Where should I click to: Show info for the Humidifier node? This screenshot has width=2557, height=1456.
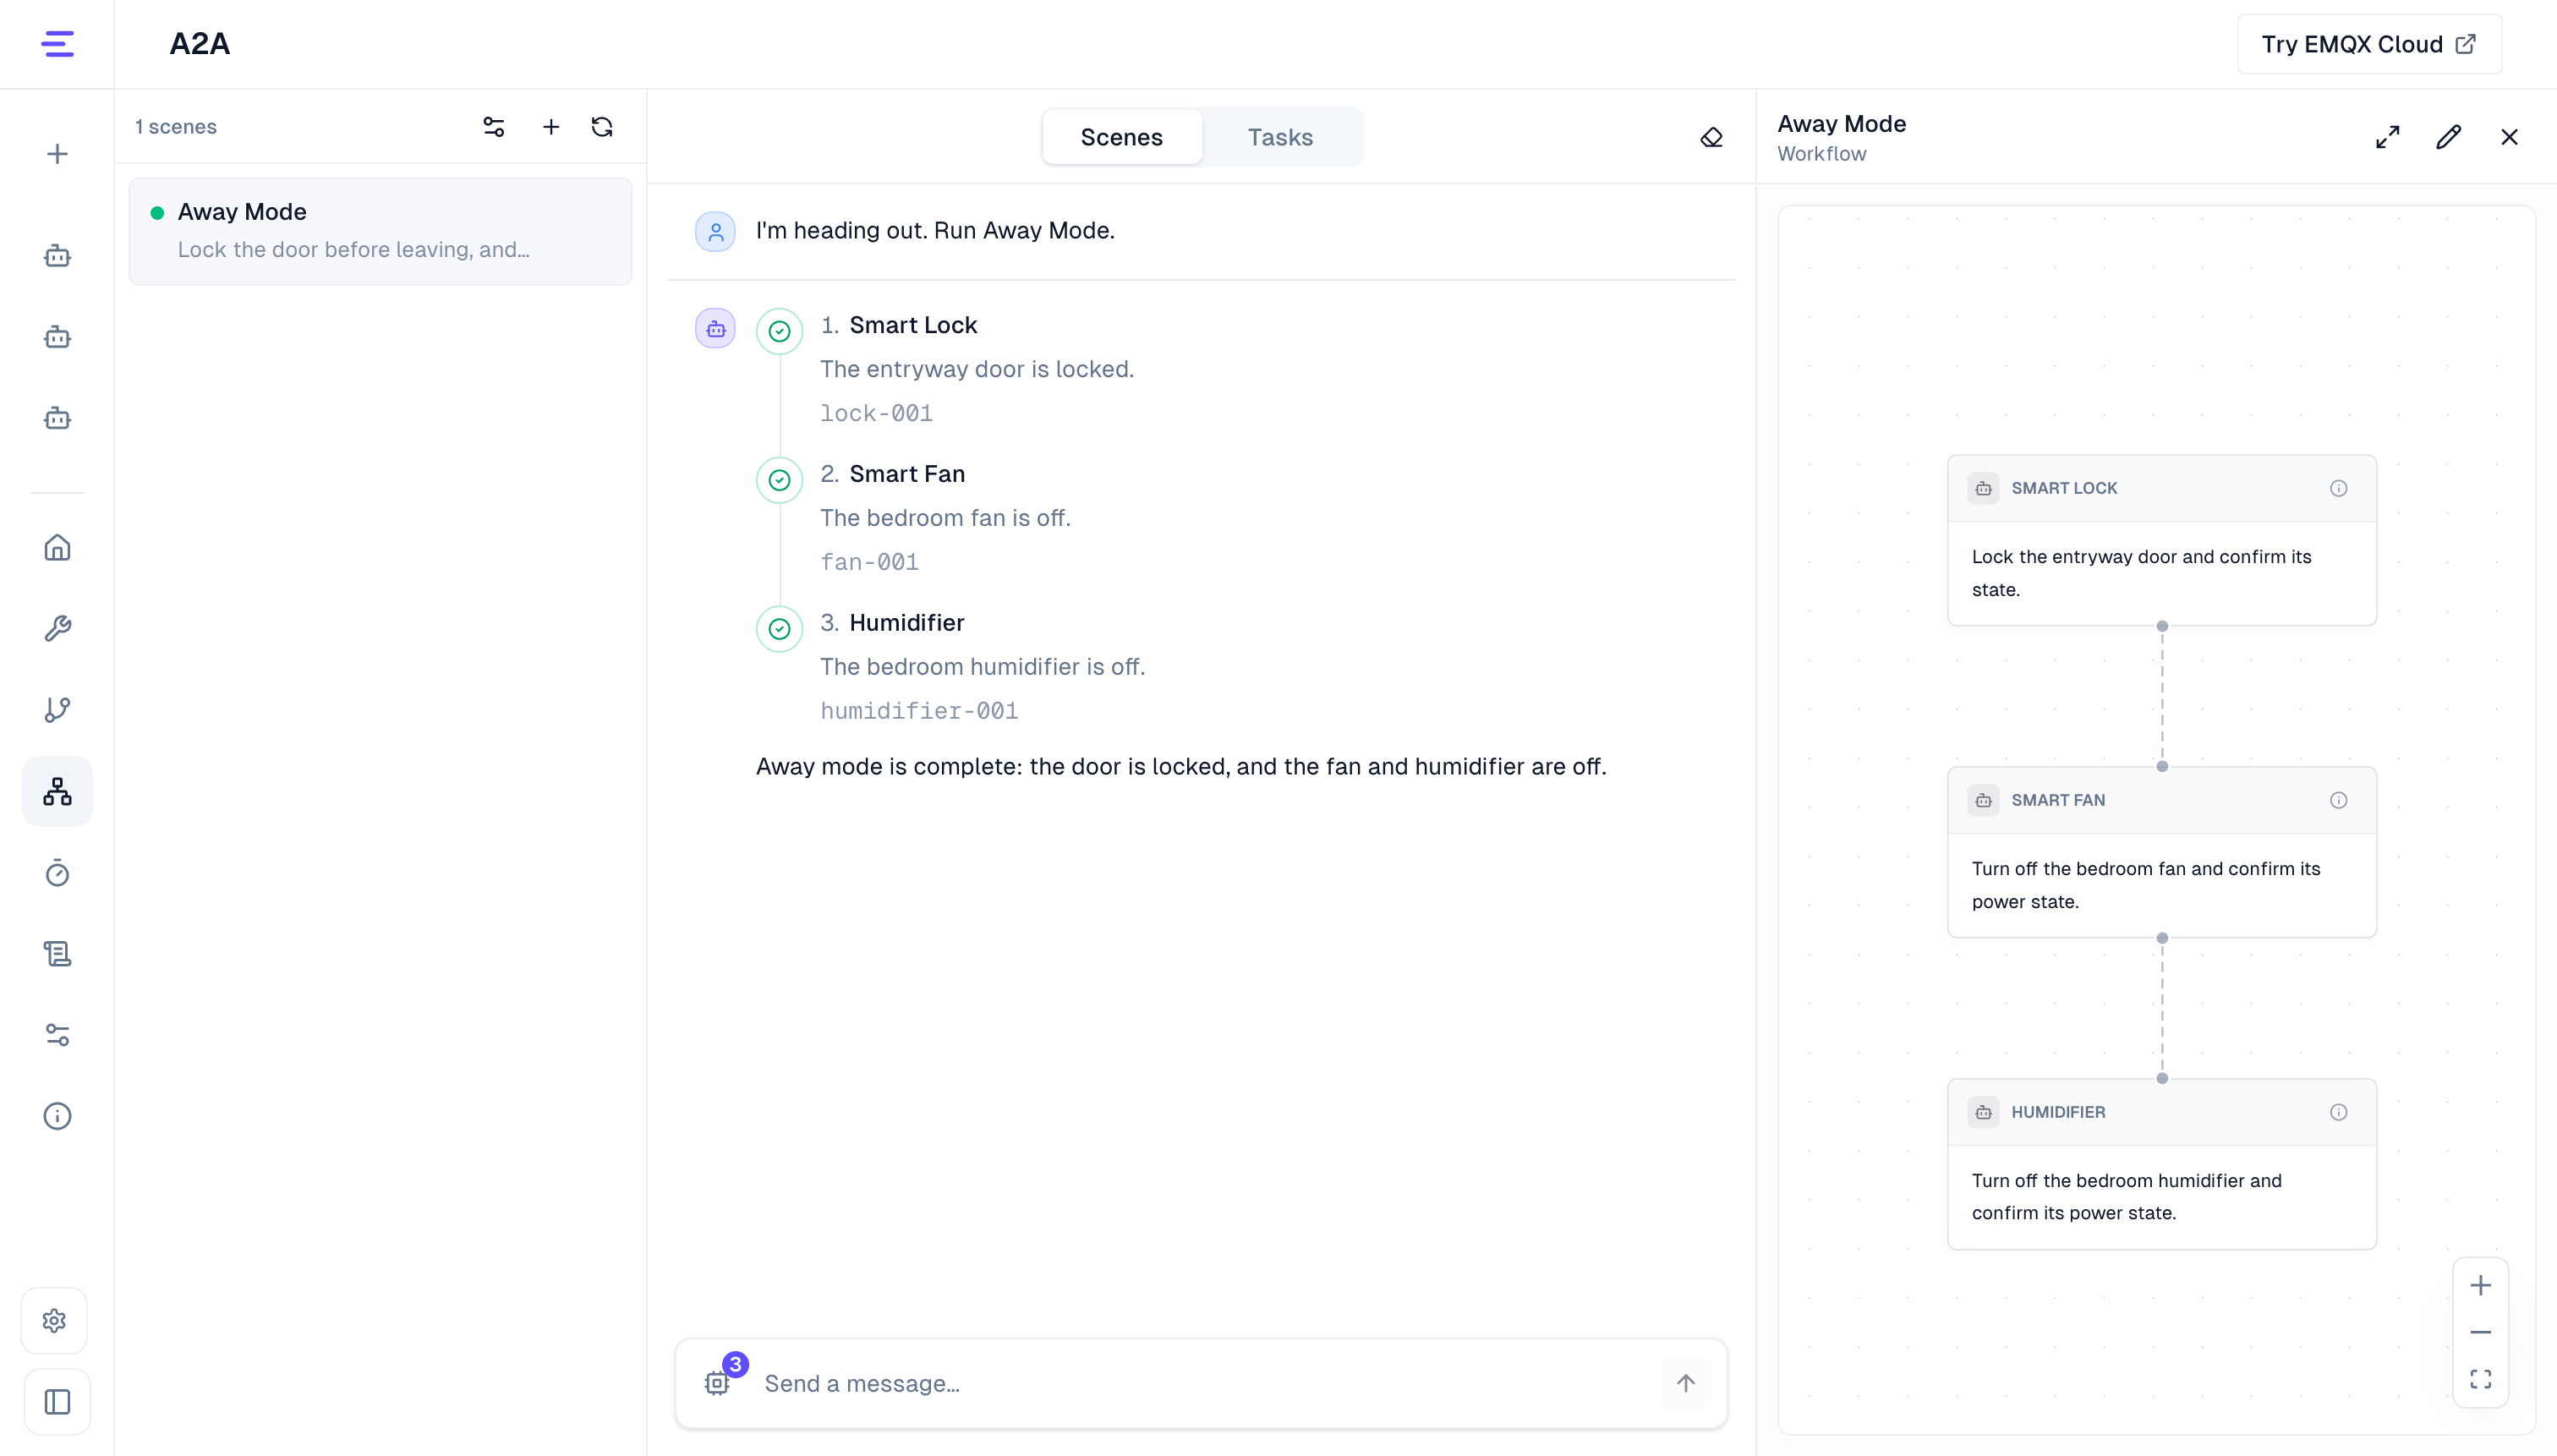pos(2338,1112)
